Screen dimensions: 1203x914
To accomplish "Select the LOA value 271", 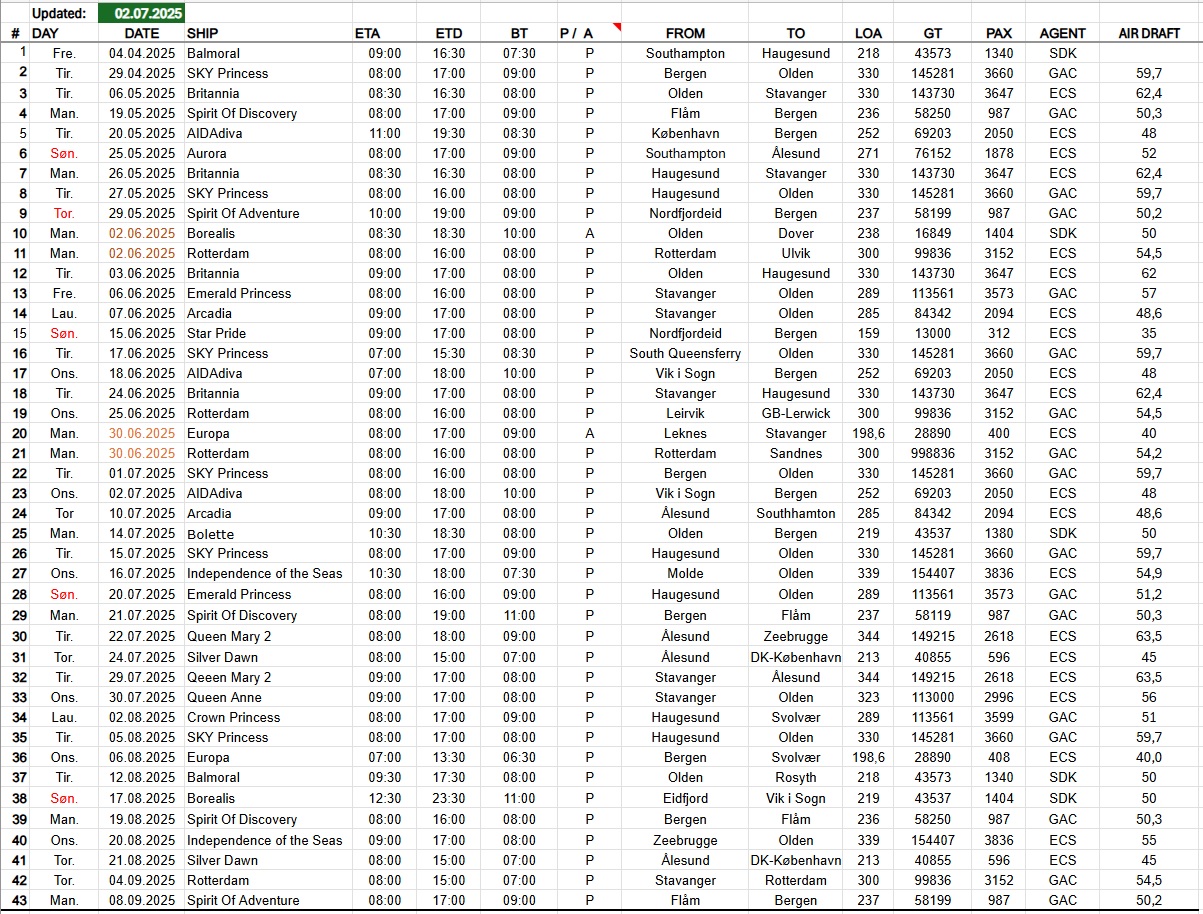I will (869, 153).
